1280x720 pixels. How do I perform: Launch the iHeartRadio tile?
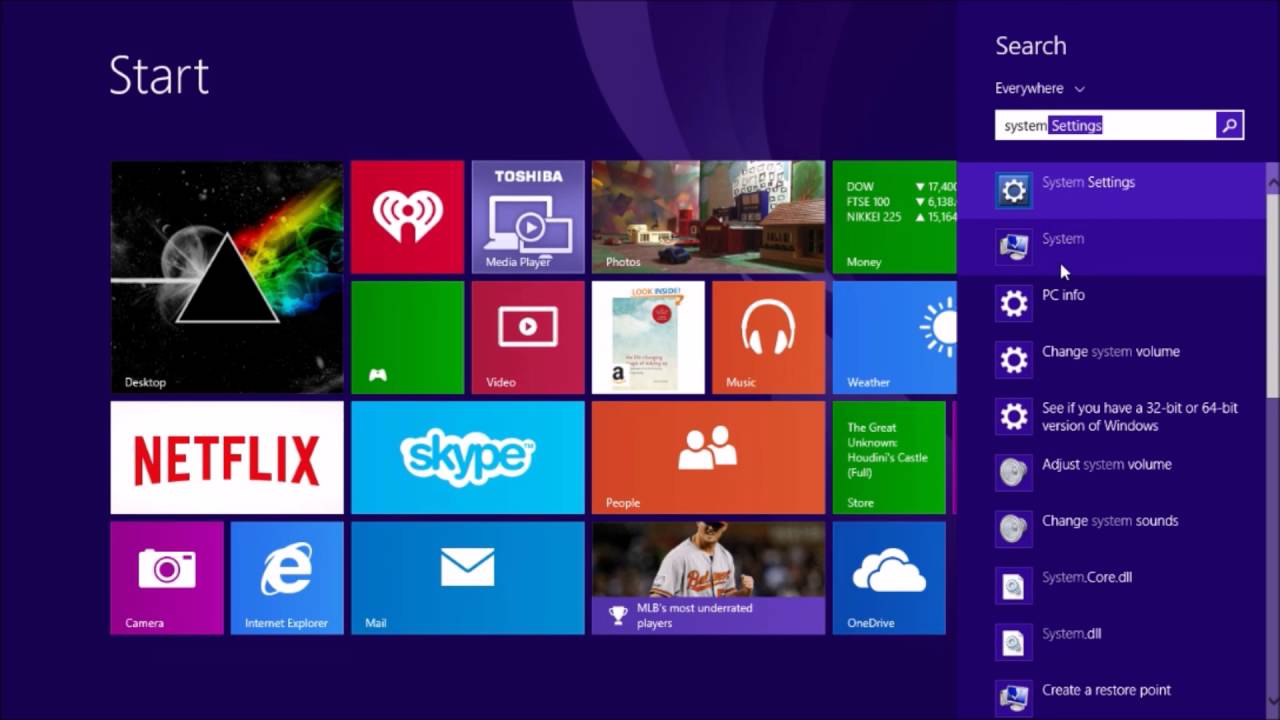(408, 217)
